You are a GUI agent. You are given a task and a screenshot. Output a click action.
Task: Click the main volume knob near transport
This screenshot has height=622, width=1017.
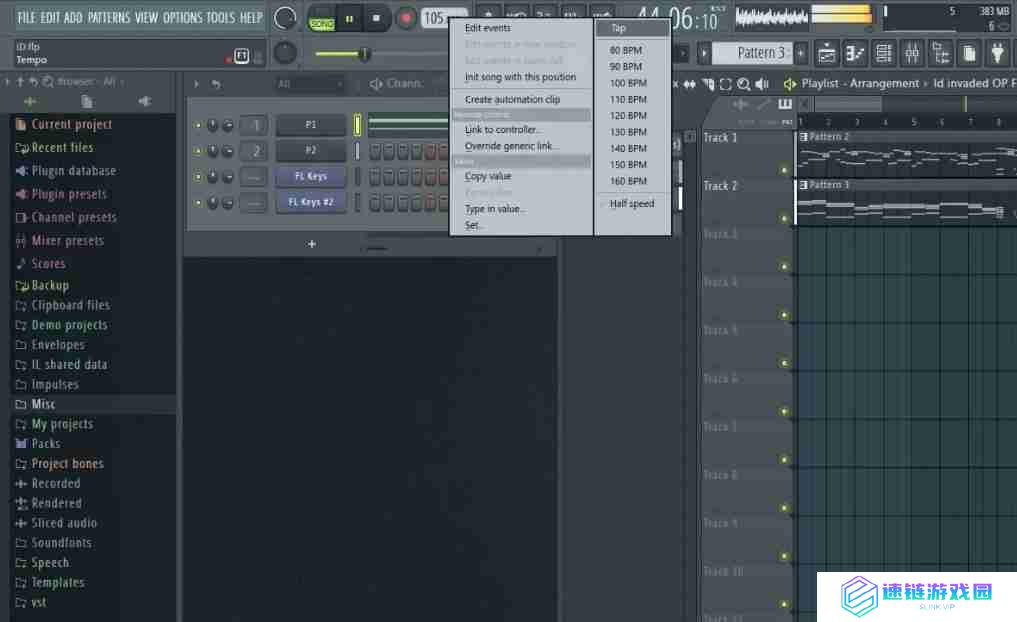point(285,18)
